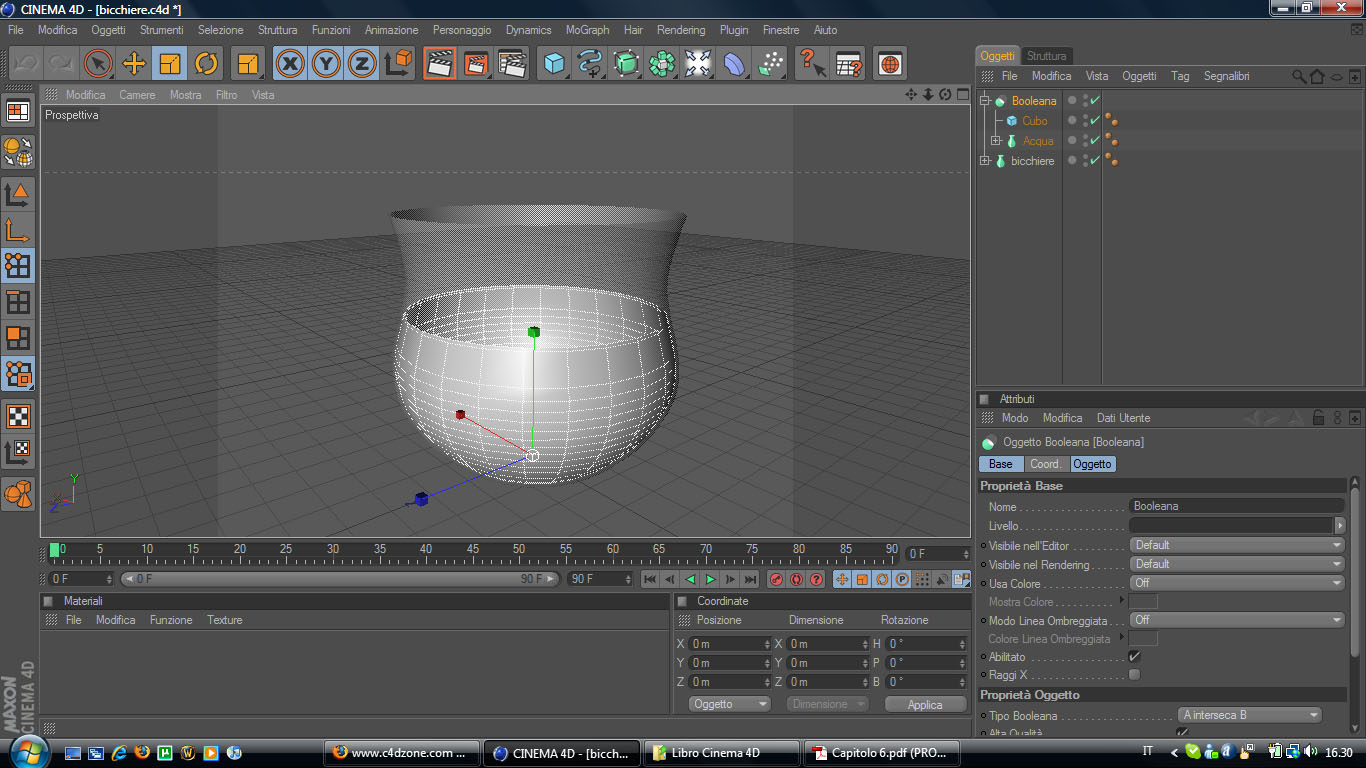Click the undo arrow icon
This screenshot has width=1366, height=768.
(25, 64)
